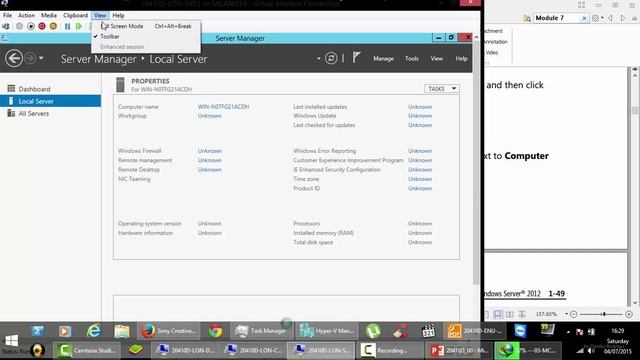Click the Ctrl+Alt+Delete icon in the VM toolbar
The width and height of the screenshot is (640, 360).
pos(6,27)
